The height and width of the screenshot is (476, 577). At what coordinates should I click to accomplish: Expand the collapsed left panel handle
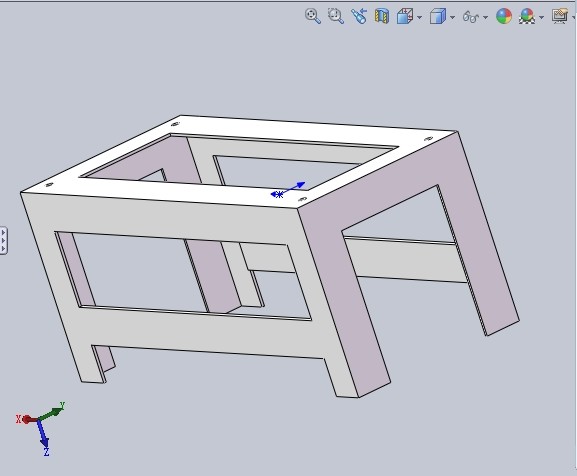[3, 241]
